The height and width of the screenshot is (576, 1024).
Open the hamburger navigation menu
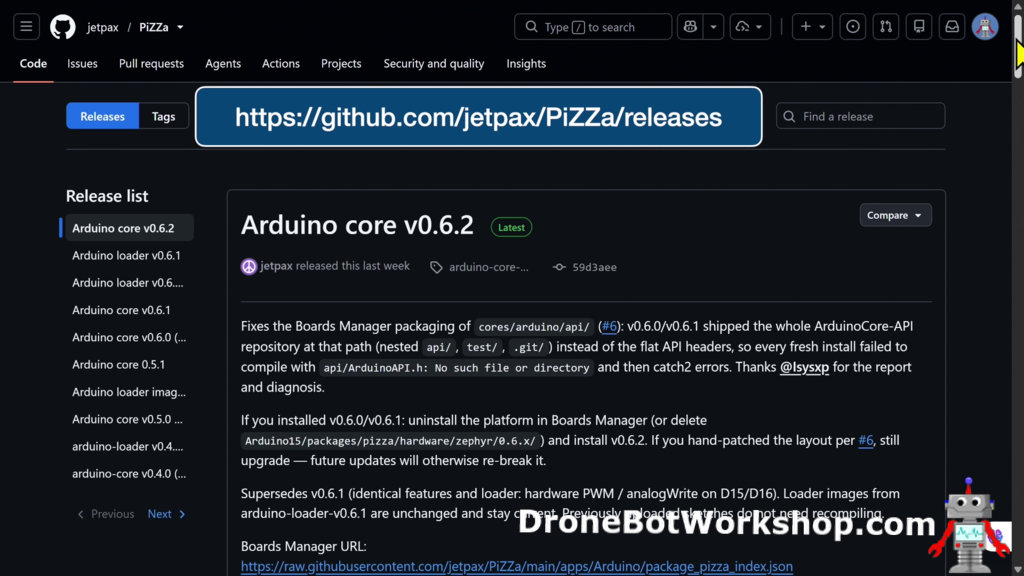(x=26, y=27)
